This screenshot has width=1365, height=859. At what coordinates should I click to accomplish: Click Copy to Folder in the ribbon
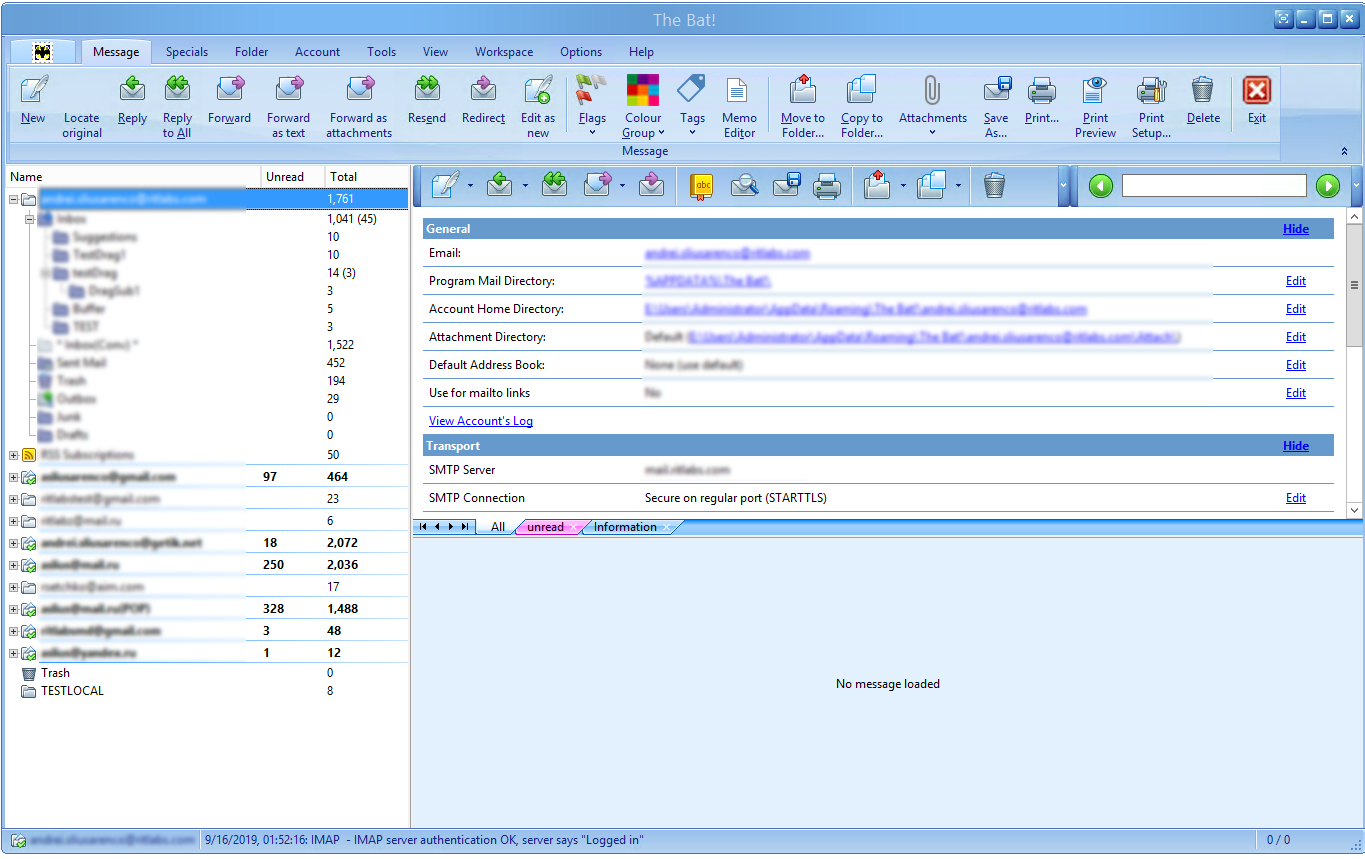coord(862,106)
